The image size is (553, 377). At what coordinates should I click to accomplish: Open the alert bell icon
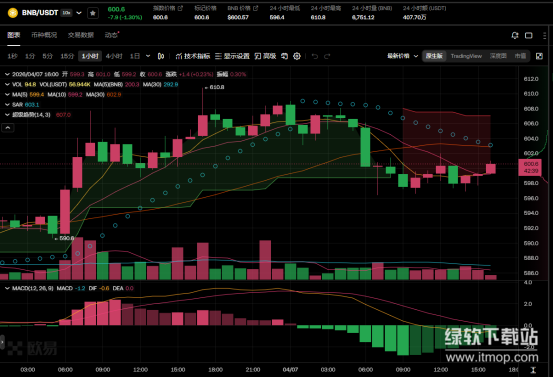coord(515,35)
